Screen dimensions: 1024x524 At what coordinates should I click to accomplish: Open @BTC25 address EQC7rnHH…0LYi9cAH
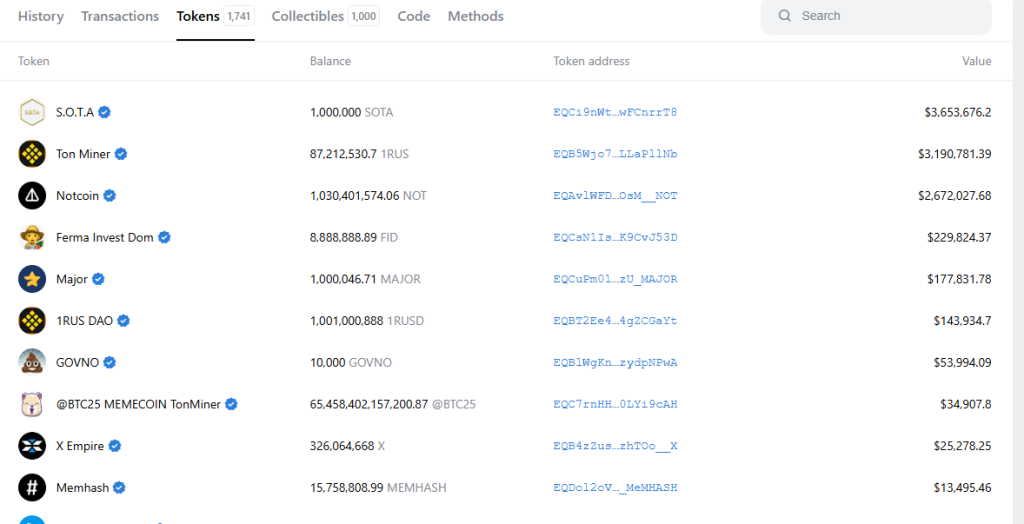click(615, 404)
